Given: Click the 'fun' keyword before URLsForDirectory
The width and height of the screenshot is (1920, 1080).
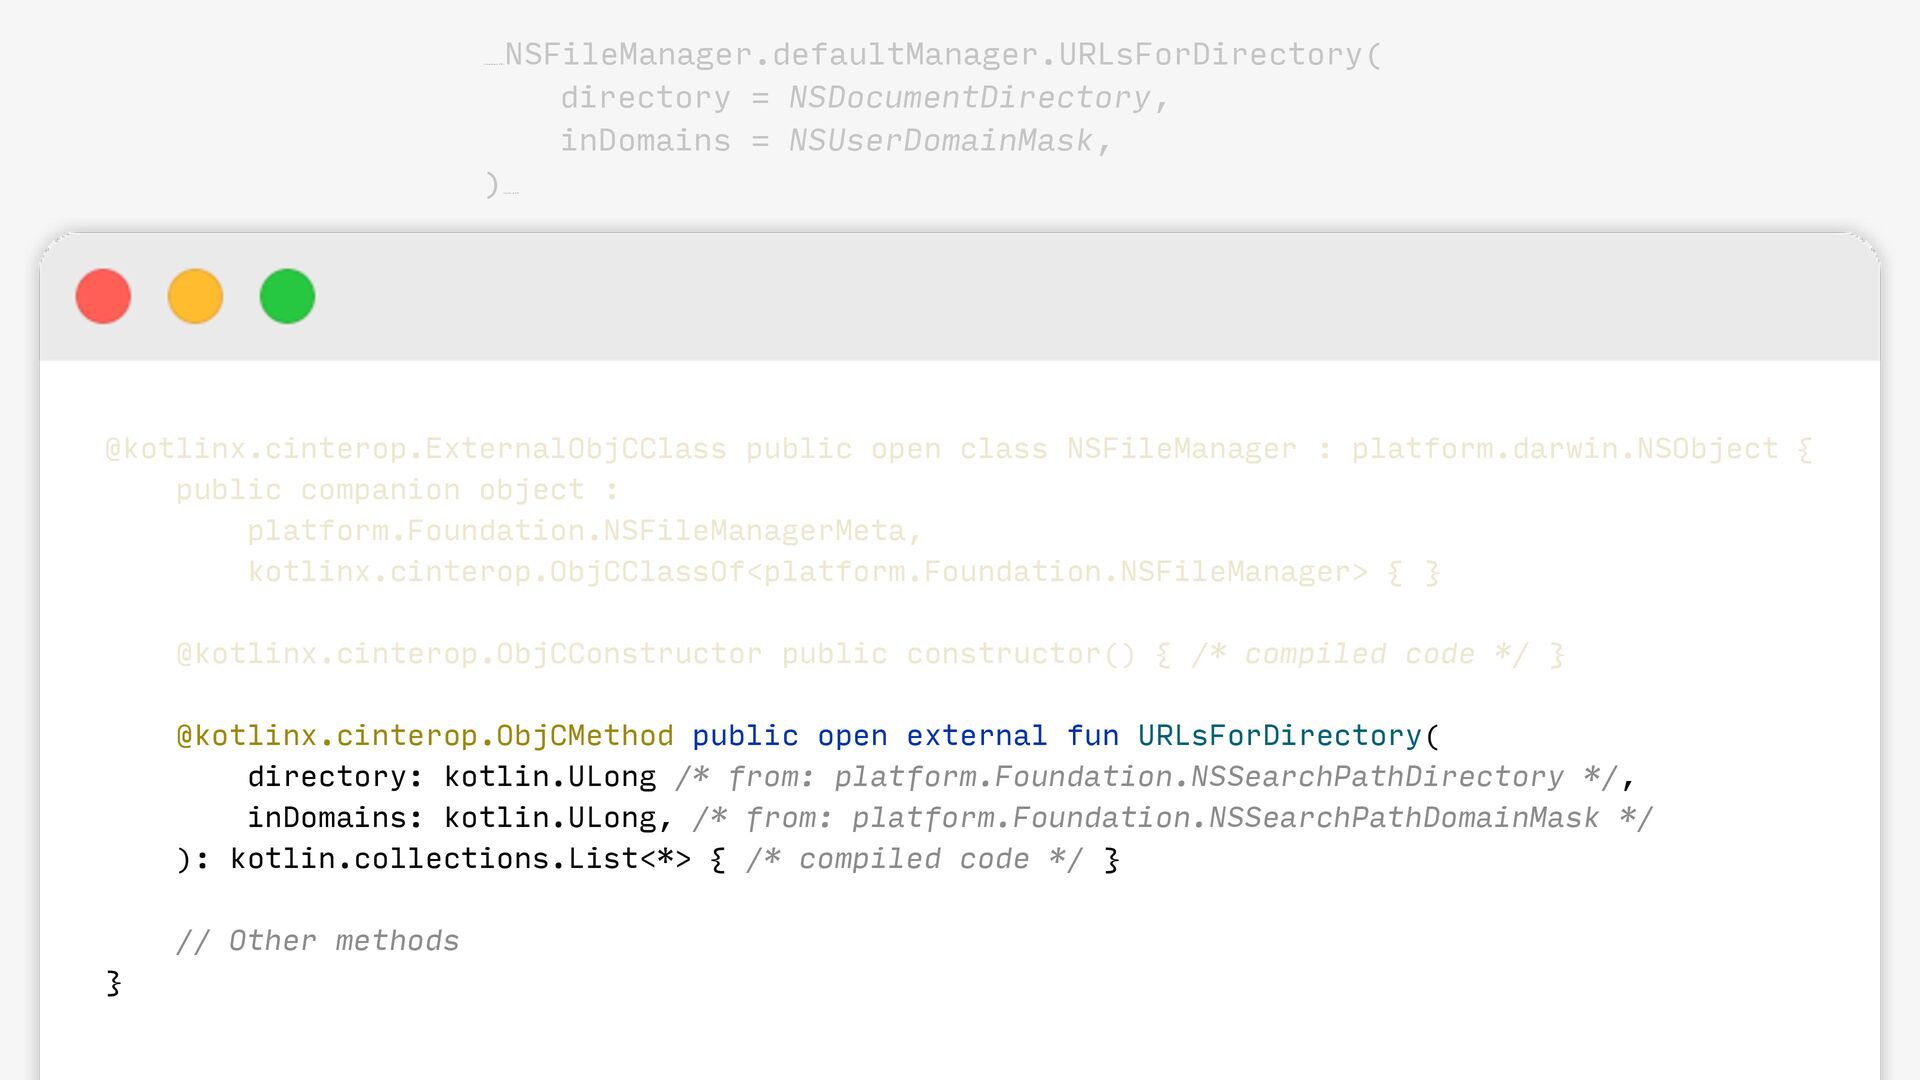Looking at the screenshot, I should [1092, 736].
